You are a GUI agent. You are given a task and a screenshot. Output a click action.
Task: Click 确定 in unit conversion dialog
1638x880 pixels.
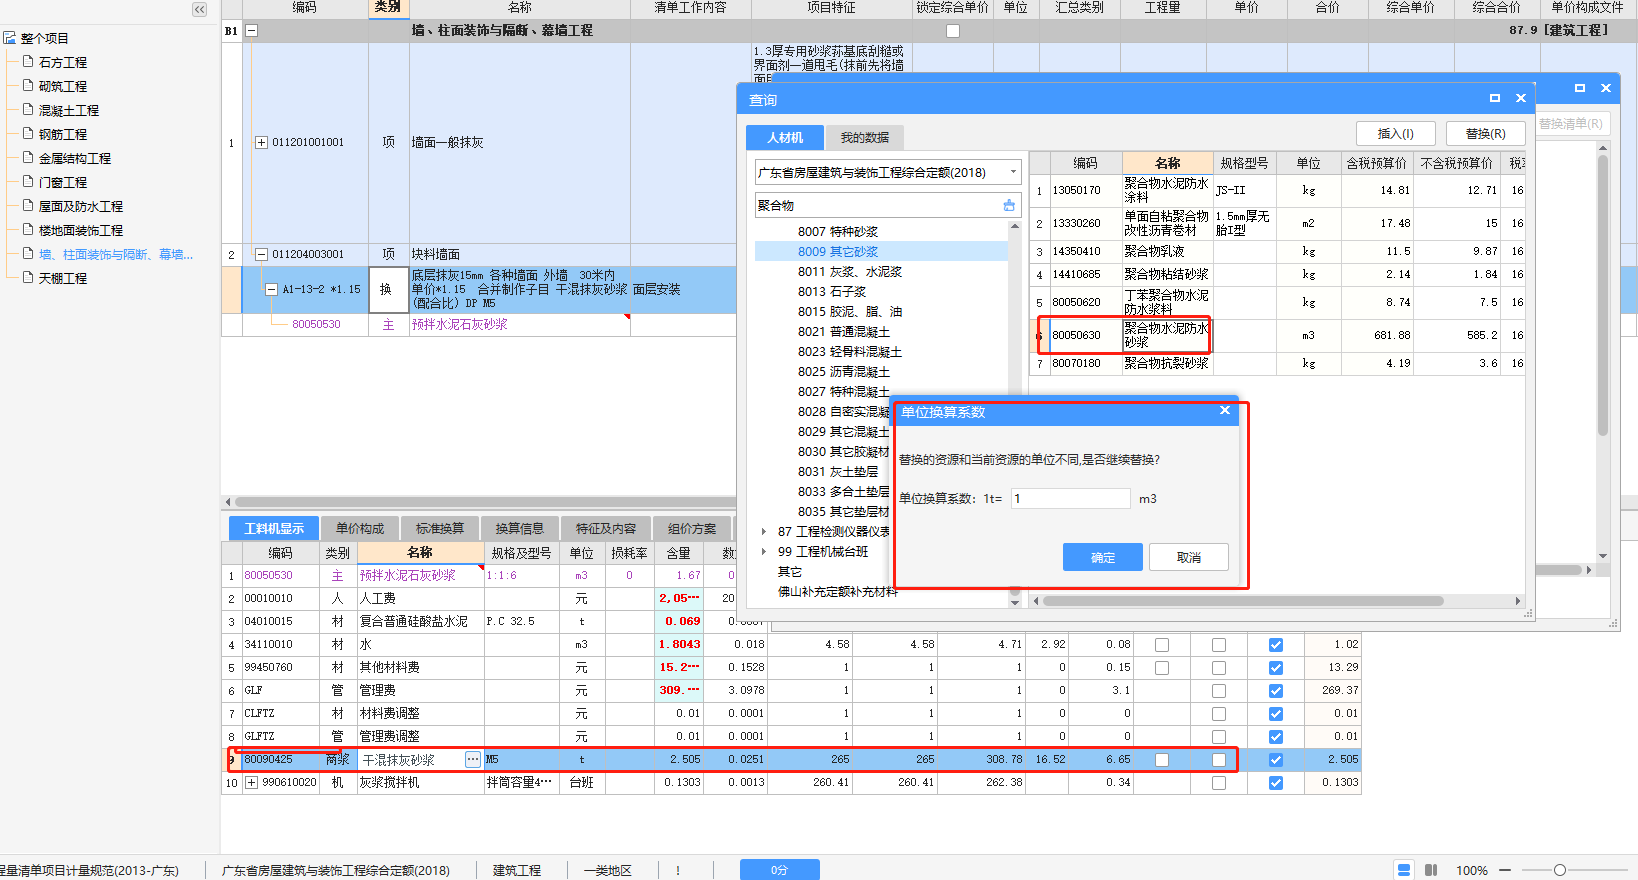[1103, 558]
